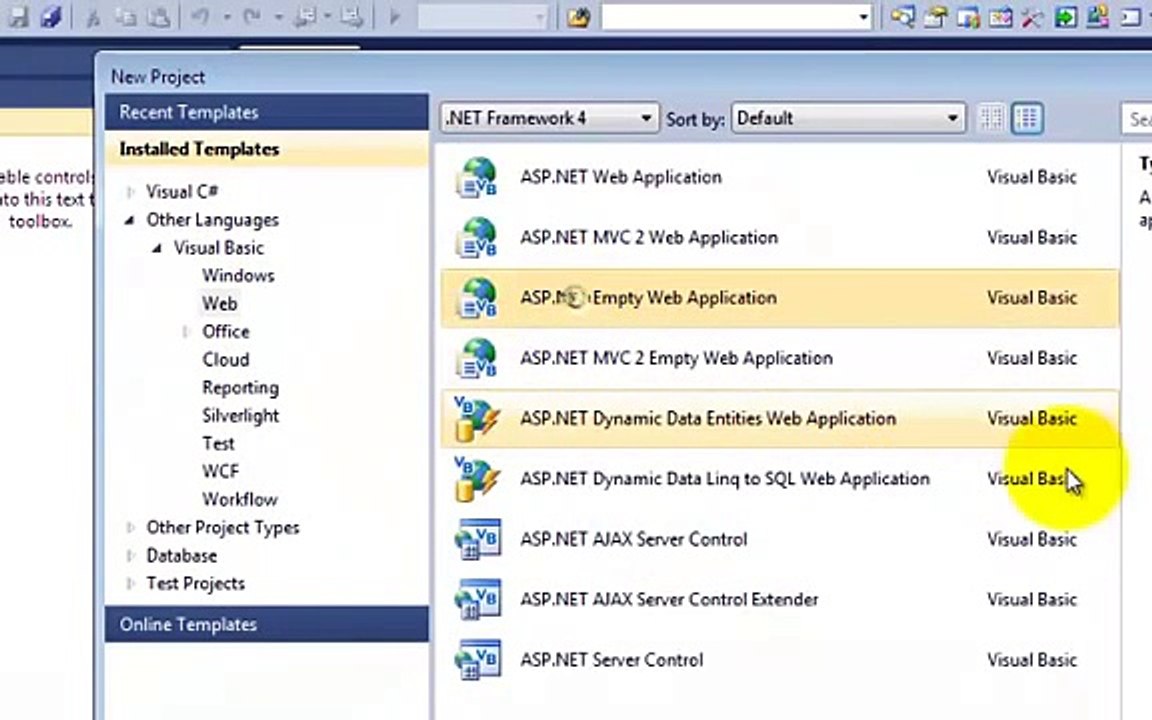The image size is (1152, 720).
Task: Collapse the Other Languages tree node
Action: [x=130, y=220]
